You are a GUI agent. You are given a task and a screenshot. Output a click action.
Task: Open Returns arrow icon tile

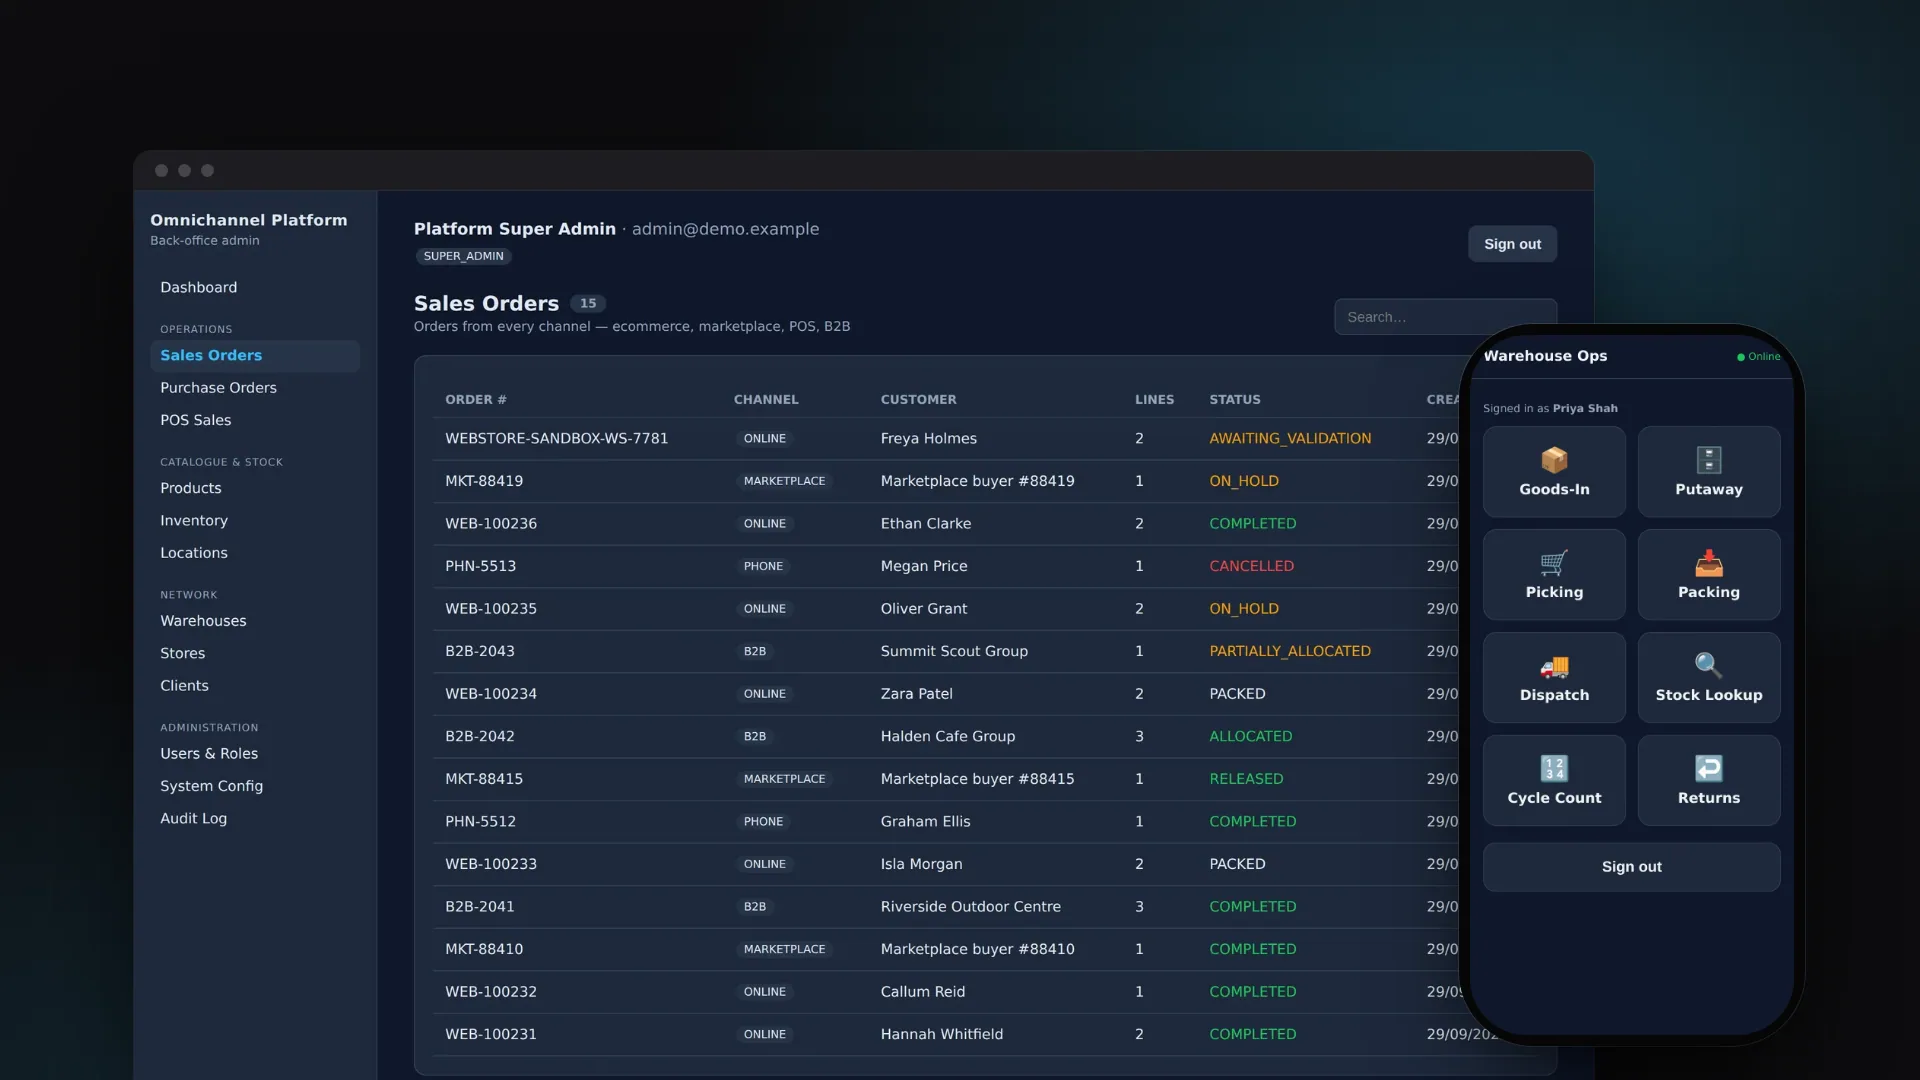click(x=1708, y=781)
